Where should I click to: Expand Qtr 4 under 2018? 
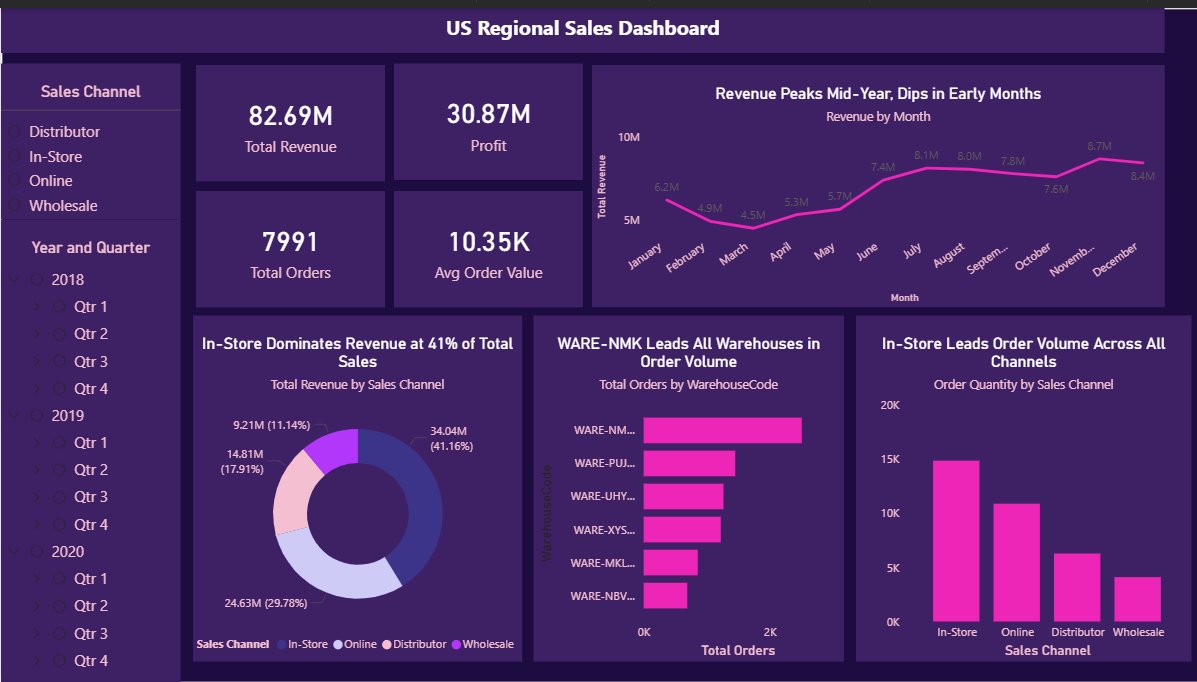(x=37, y=389)
